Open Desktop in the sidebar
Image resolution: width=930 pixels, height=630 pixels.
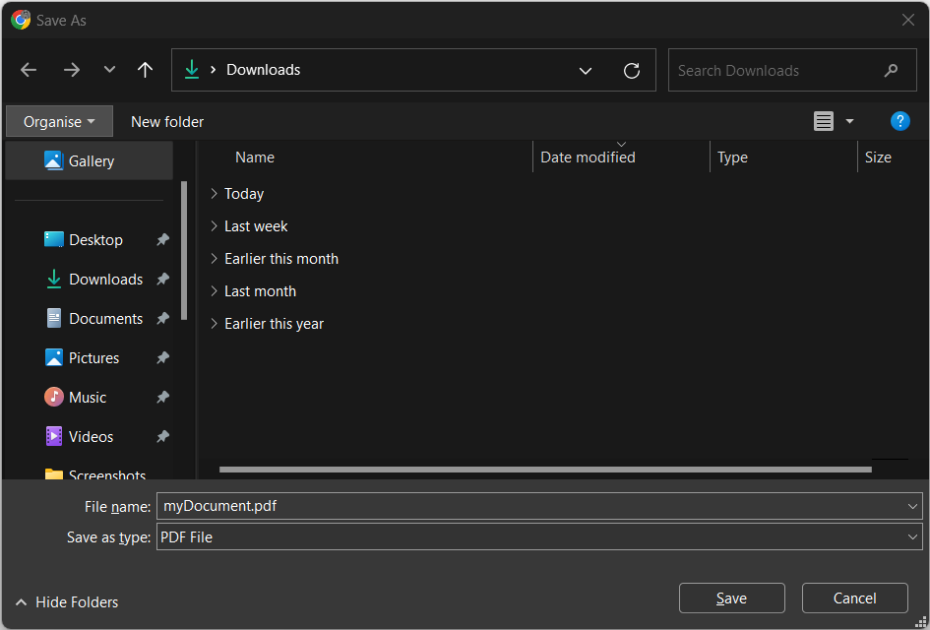[x=95, y=240]
